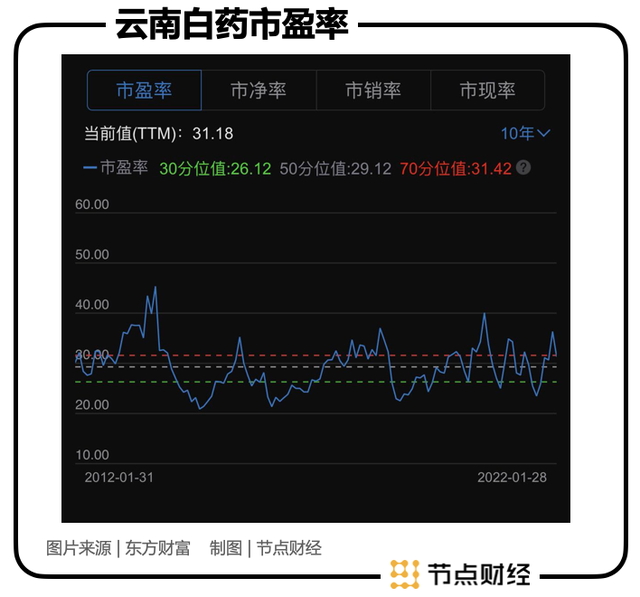The image size is (640, 597).
Task: Click the 10.00 y-axis label
Action: pos(92,455)
